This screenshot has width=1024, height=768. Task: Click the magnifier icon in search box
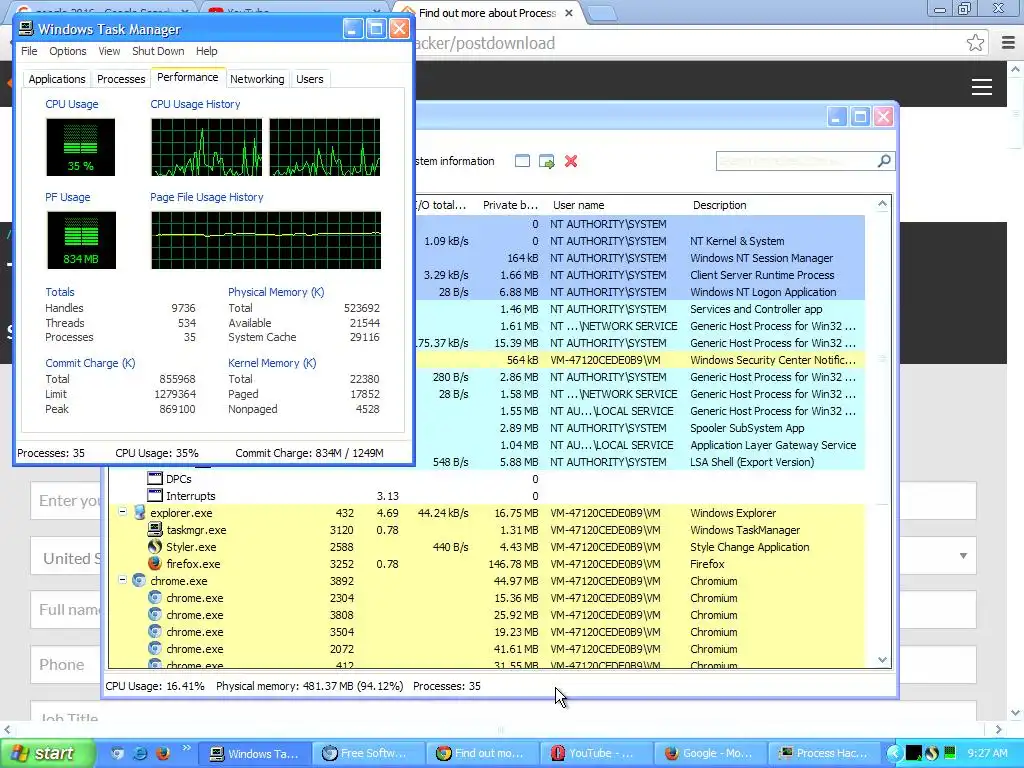click(x=884, y=161)
